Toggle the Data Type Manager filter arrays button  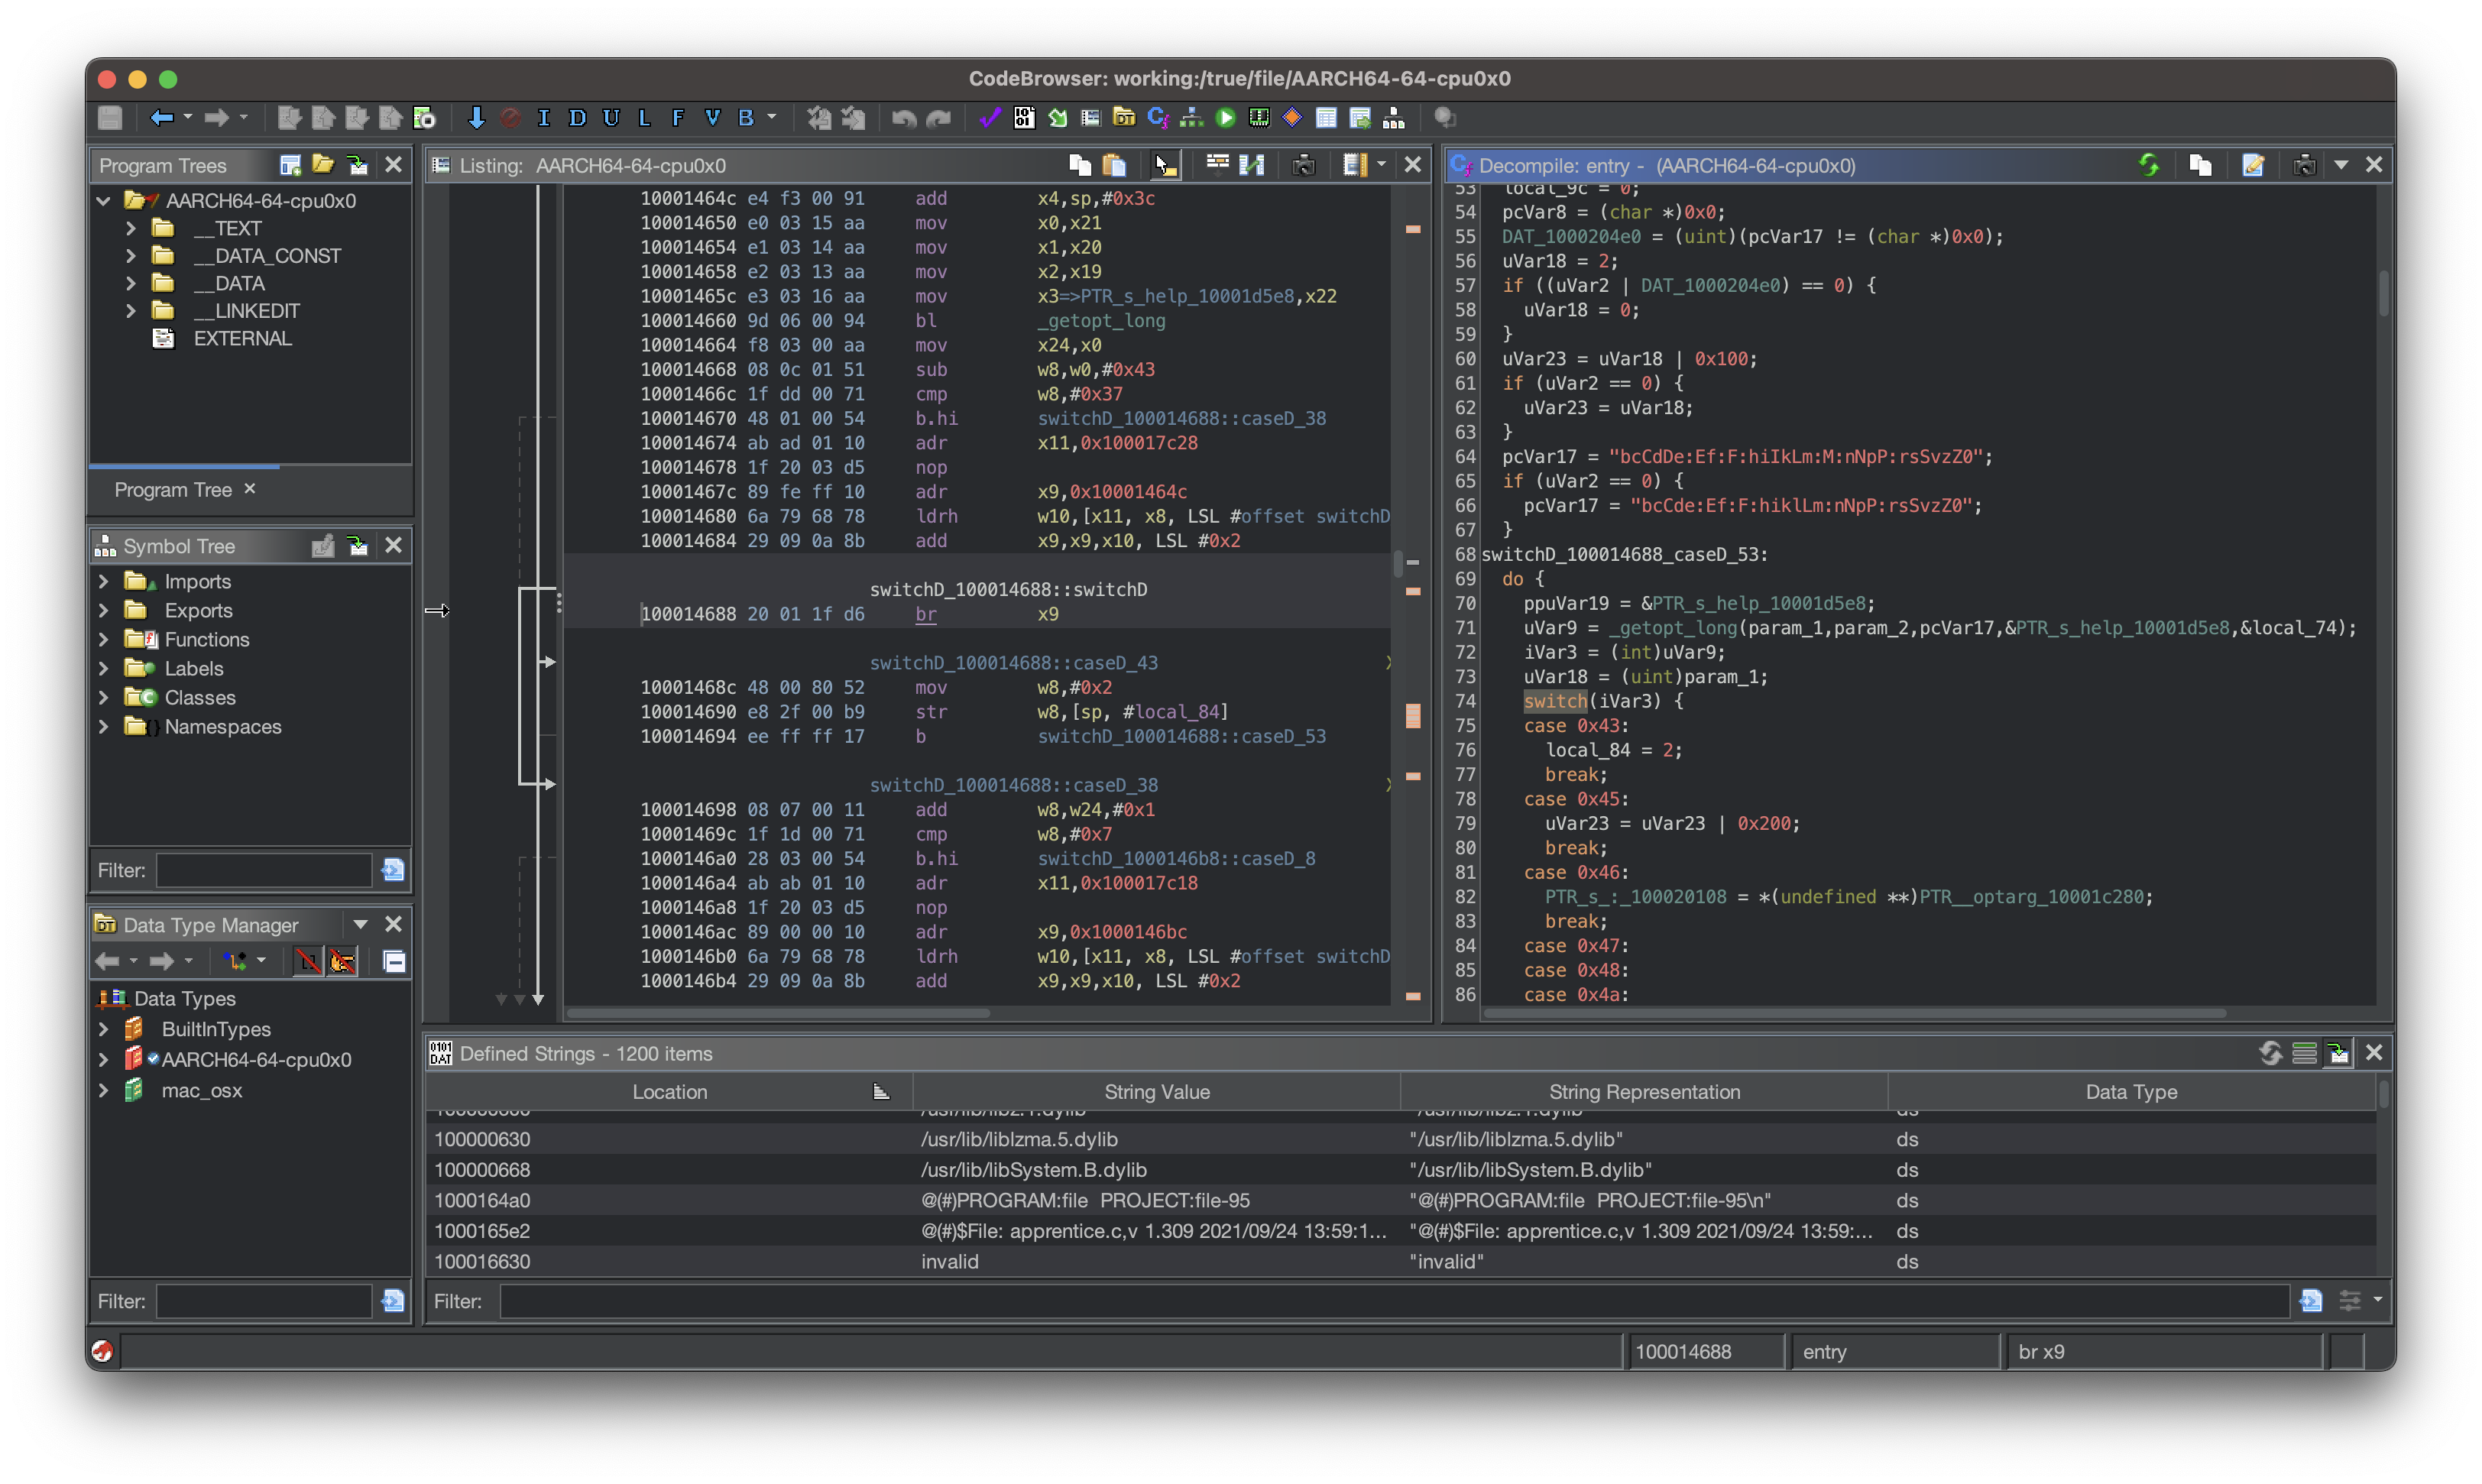click(x=308, y=961)
